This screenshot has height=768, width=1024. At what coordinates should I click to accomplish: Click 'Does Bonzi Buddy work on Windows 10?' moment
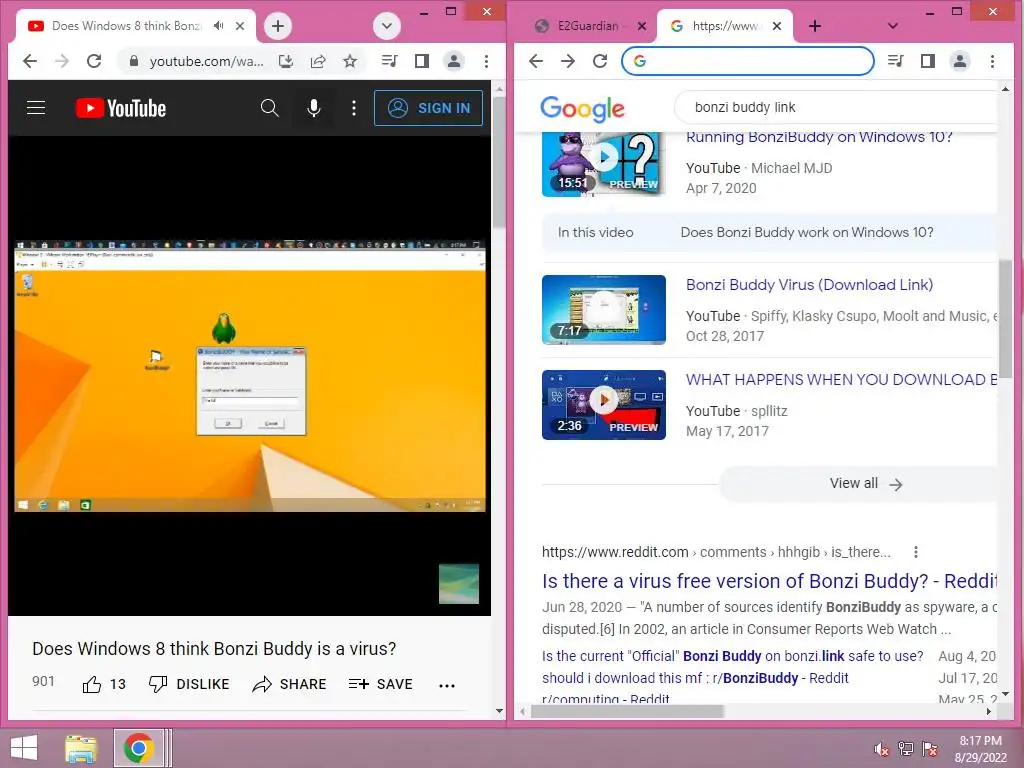point(807,232)
